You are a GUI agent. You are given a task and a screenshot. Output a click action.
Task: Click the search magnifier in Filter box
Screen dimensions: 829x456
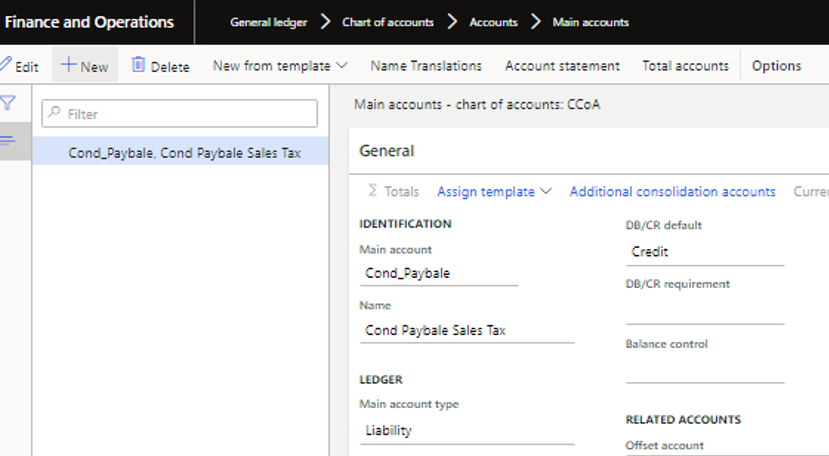click(55, 114)
